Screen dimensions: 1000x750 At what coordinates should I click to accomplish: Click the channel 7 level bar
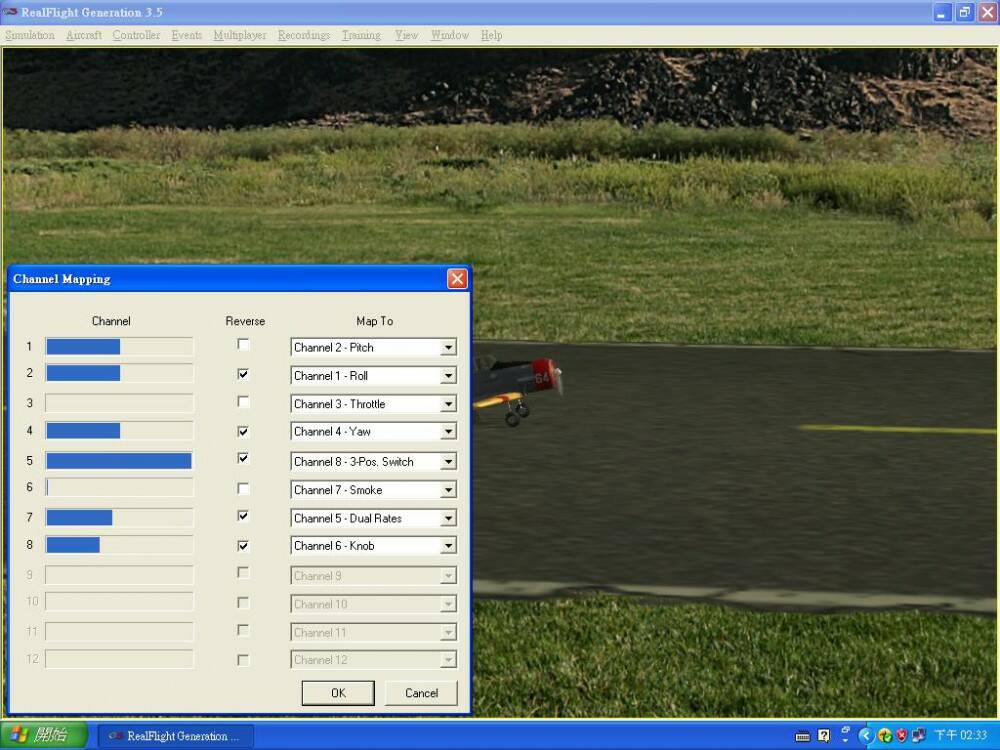[x=119, y=517]
